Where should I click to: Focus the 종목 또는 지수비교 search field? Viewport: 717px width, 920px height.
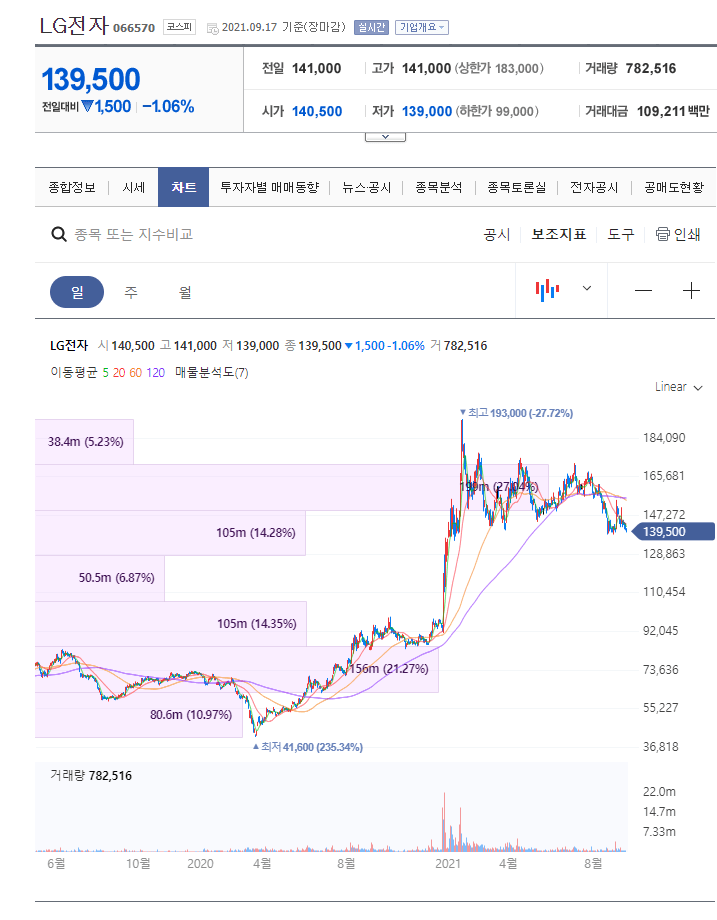[134, 235]
